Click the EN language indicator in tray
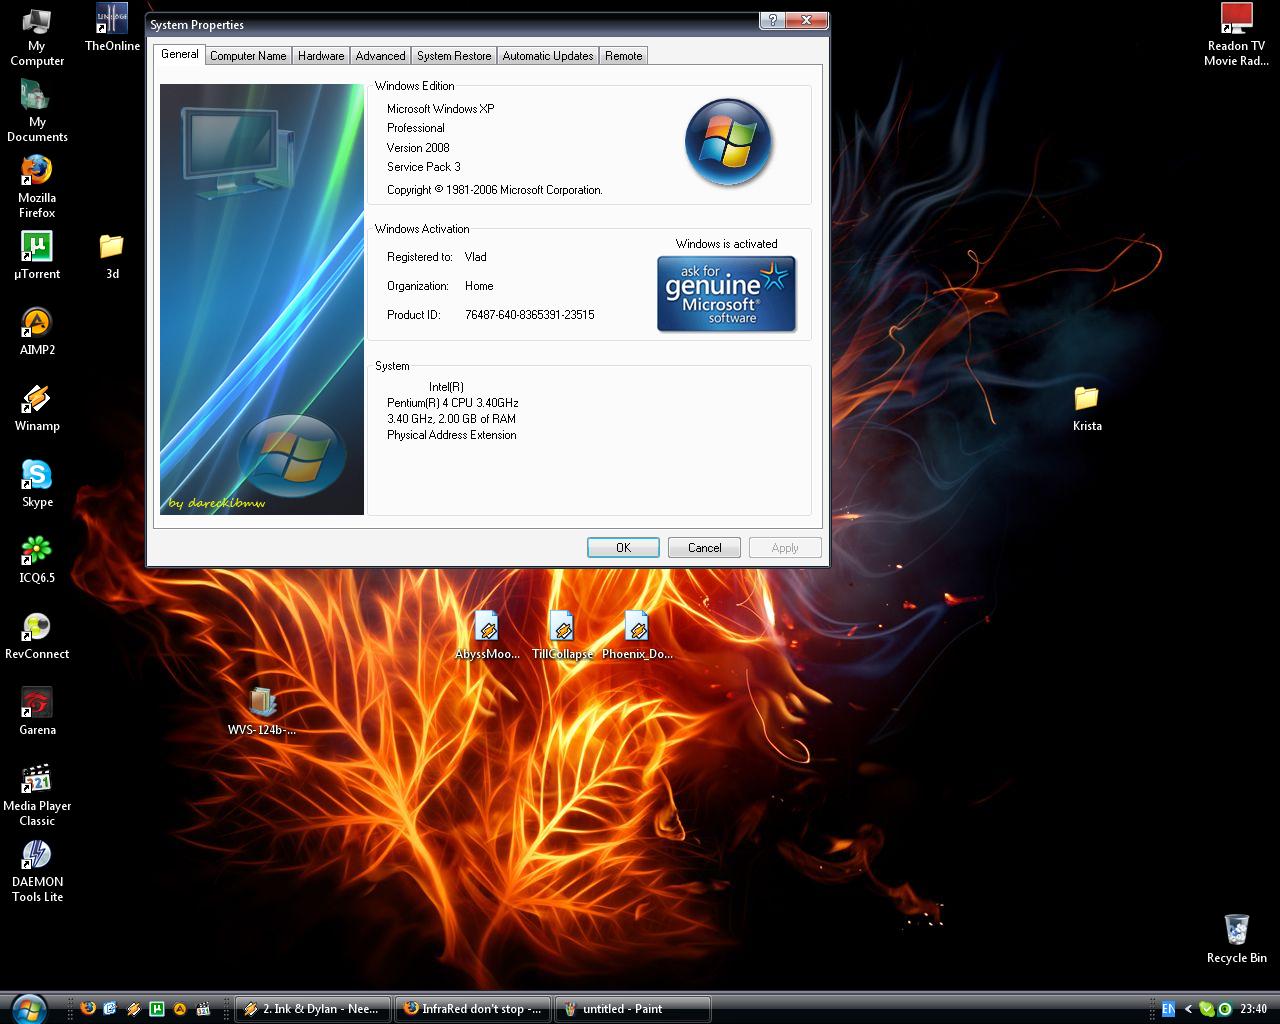Image resolution: width=1280 pixels, height=1024 pixels. (1168, 1009)
